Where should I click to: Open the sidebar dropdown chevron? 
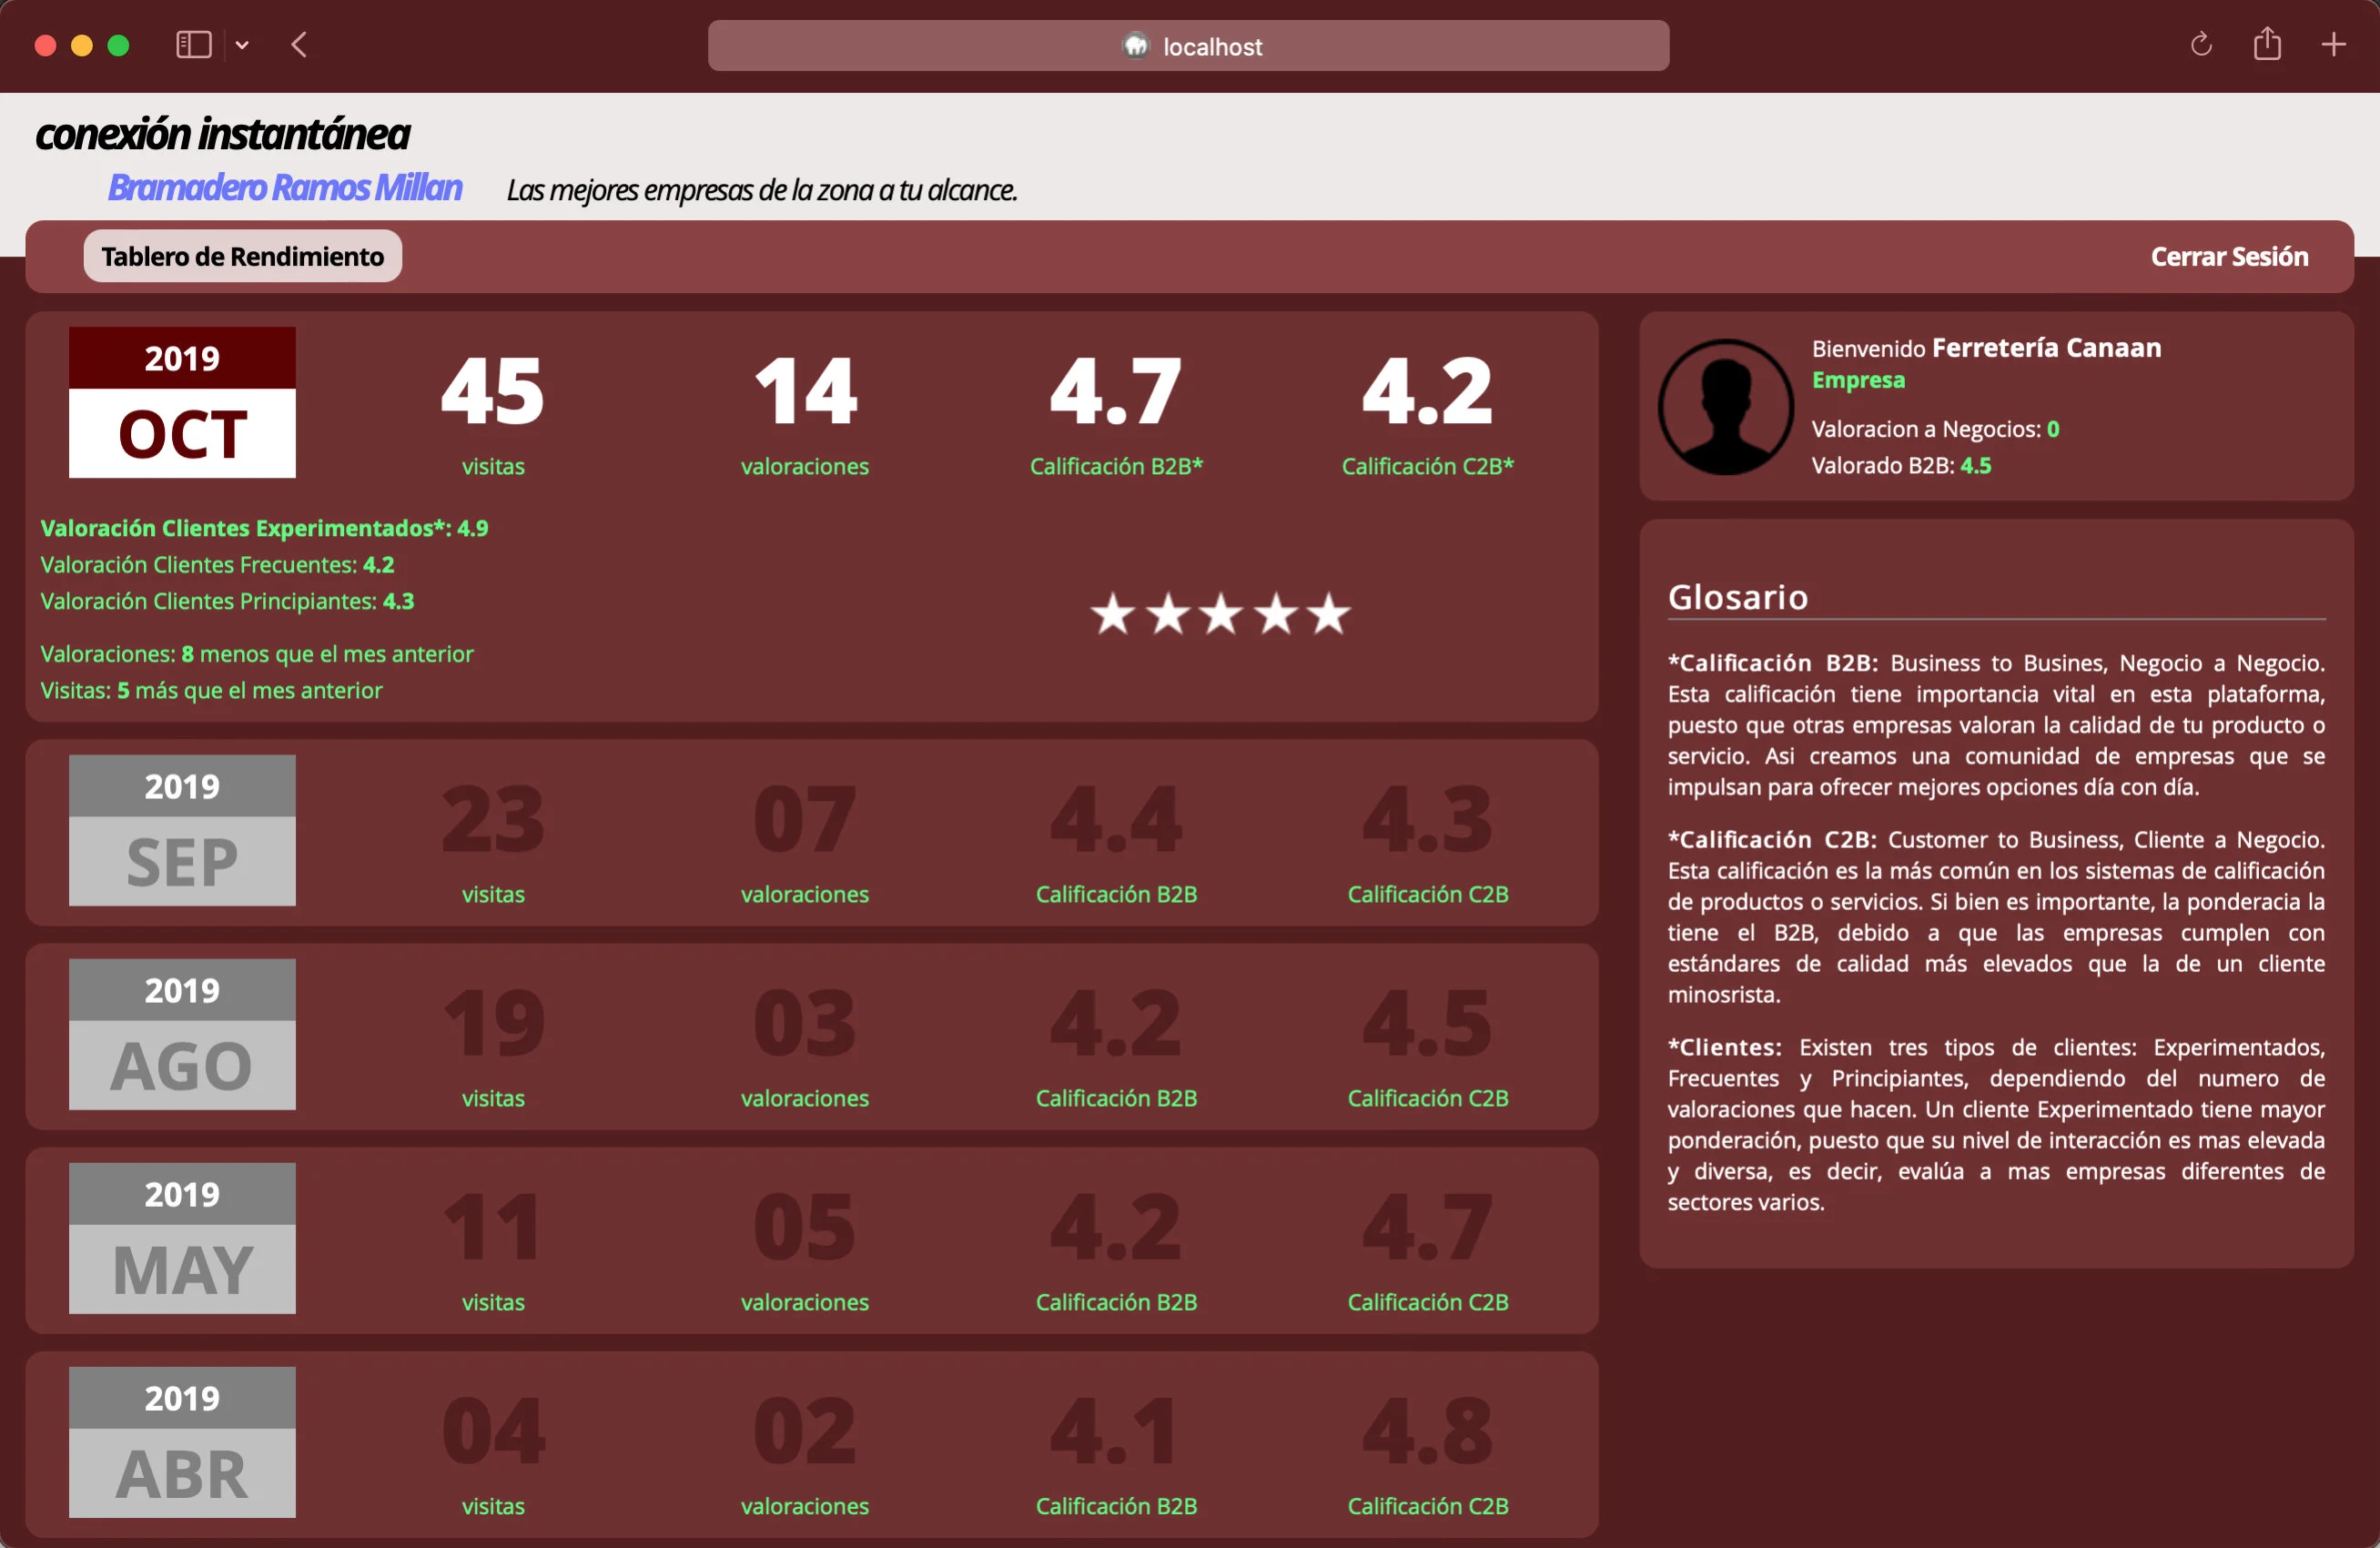click(242, 45)
